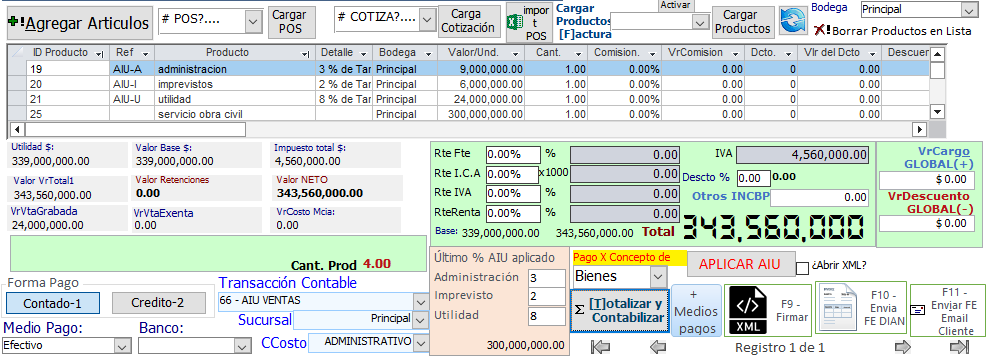The width and height of the screenshot is (996, 360).
Task: Click the blue refresh arrows icon
Action: (793, 21)
